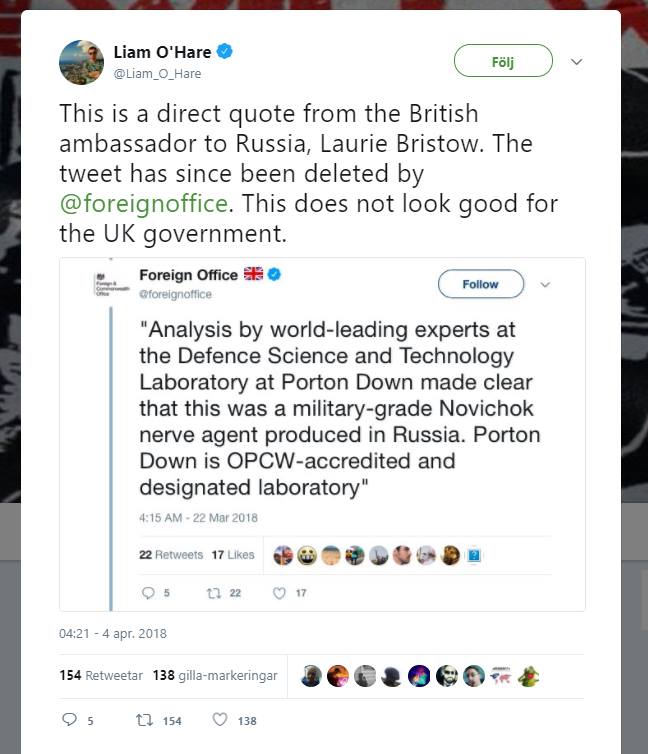
Task: Open Liam O'Hare's profile picture
Action: (83, 62)
